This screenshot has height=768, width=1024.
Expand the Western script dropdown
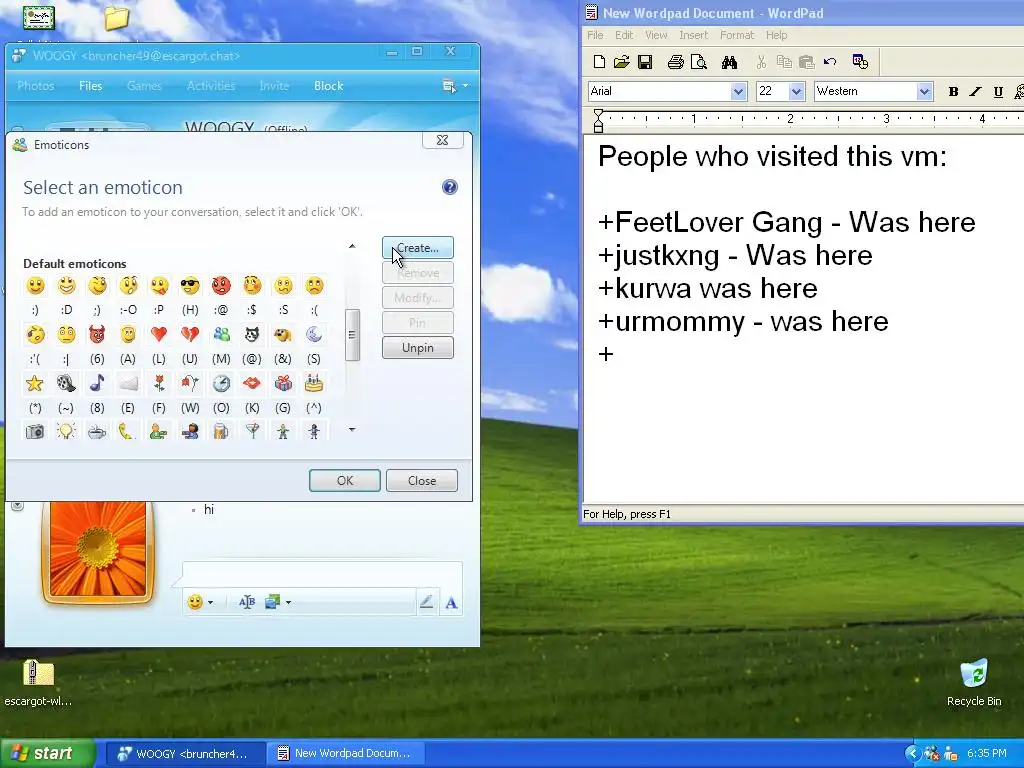click(x=924, y=91)
